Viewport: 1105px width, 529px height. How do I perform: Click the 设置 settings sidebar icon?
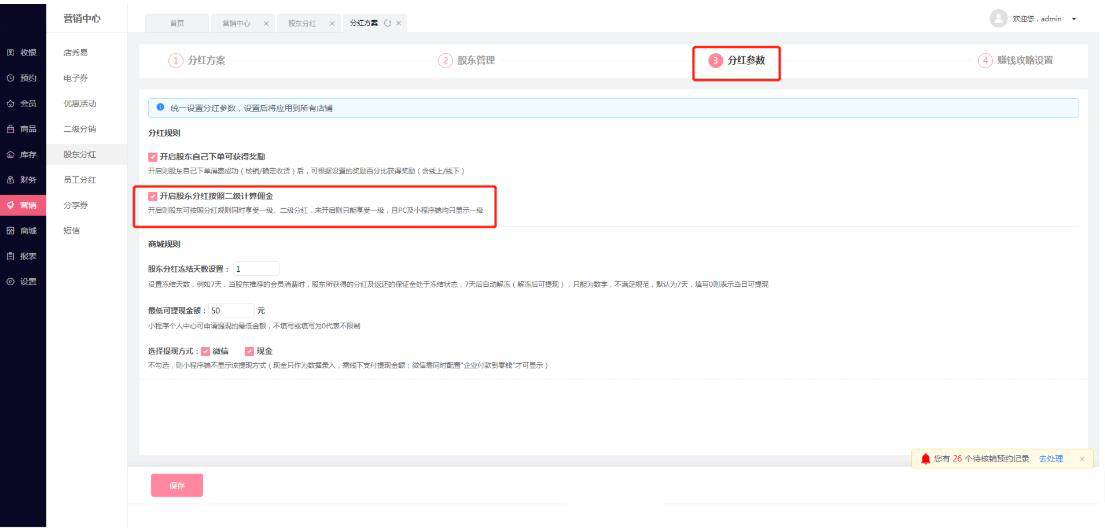click(x=11, y=281)
